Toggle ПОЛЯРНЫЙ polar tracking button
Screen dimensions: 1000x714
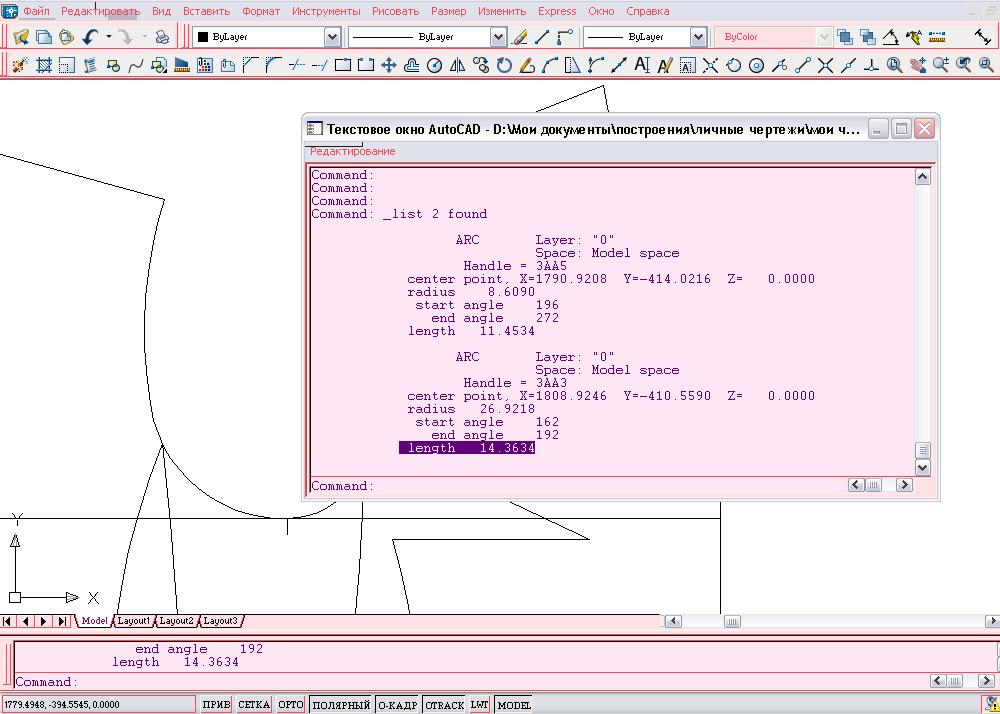pyautogui.click(x=340, y=705)
